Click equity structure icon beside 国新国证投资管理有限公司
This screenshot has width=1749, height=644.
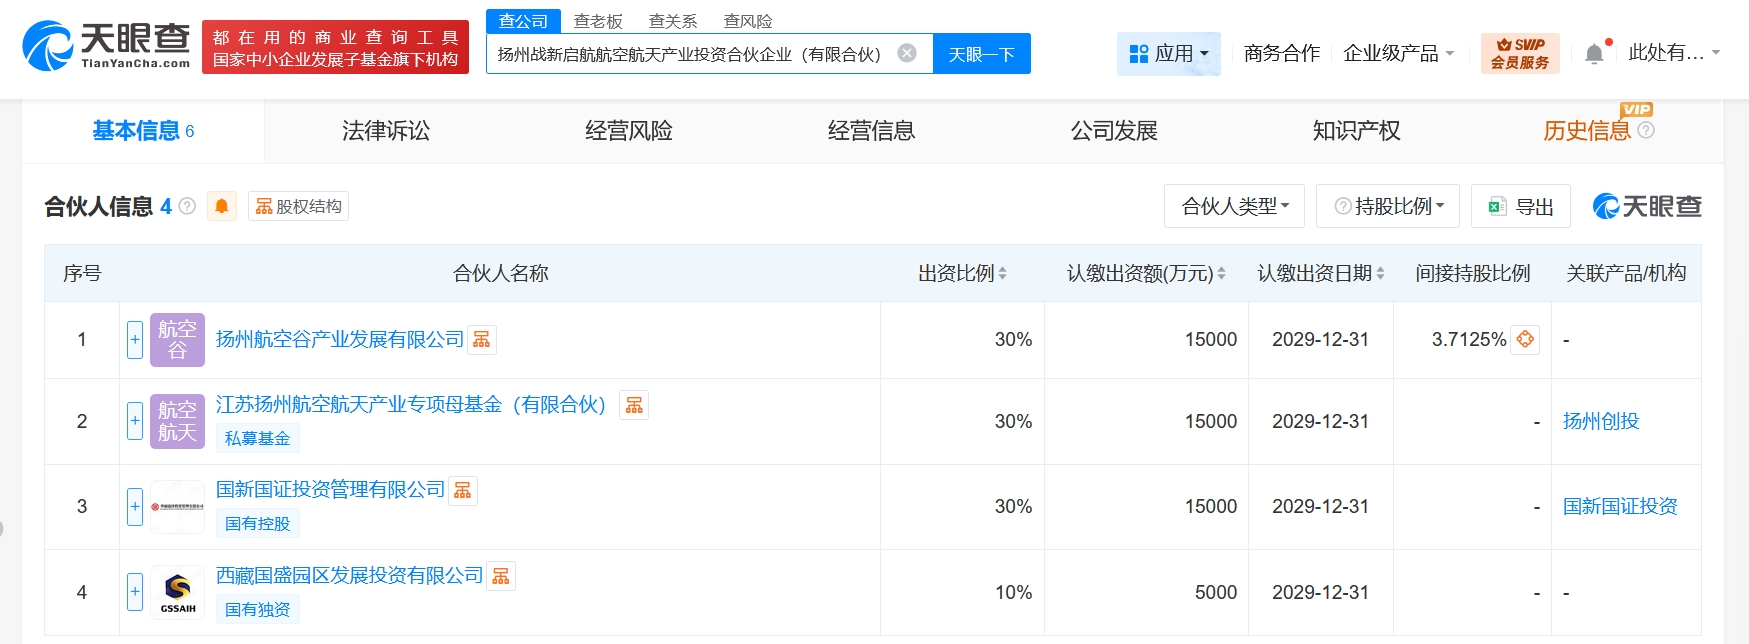[x=462, y=490]
